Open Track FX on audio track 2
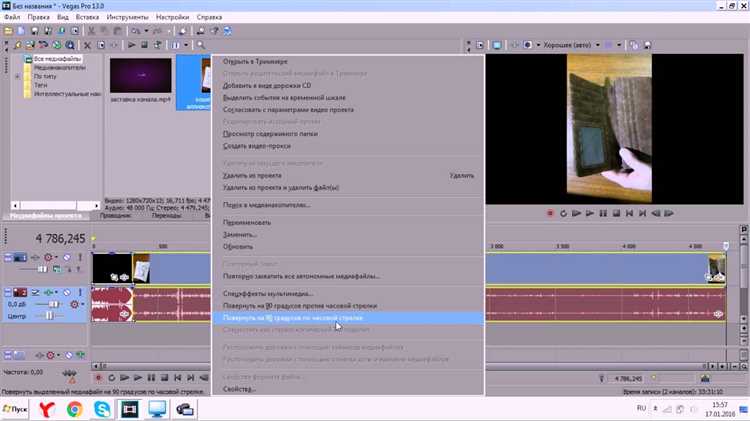 47,292
